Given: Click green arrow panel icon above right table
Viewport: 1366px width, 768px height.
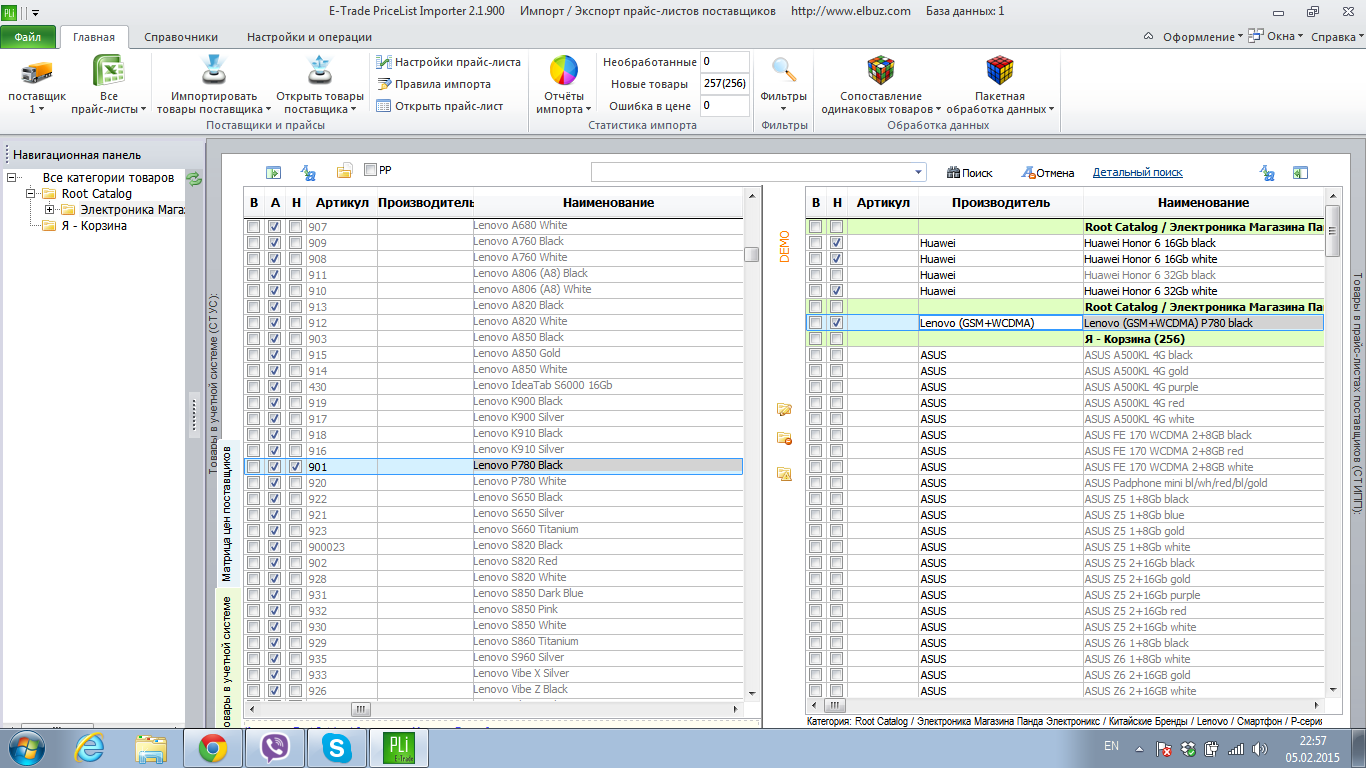Looking at the screenshot, I should tap(1300, 173).
